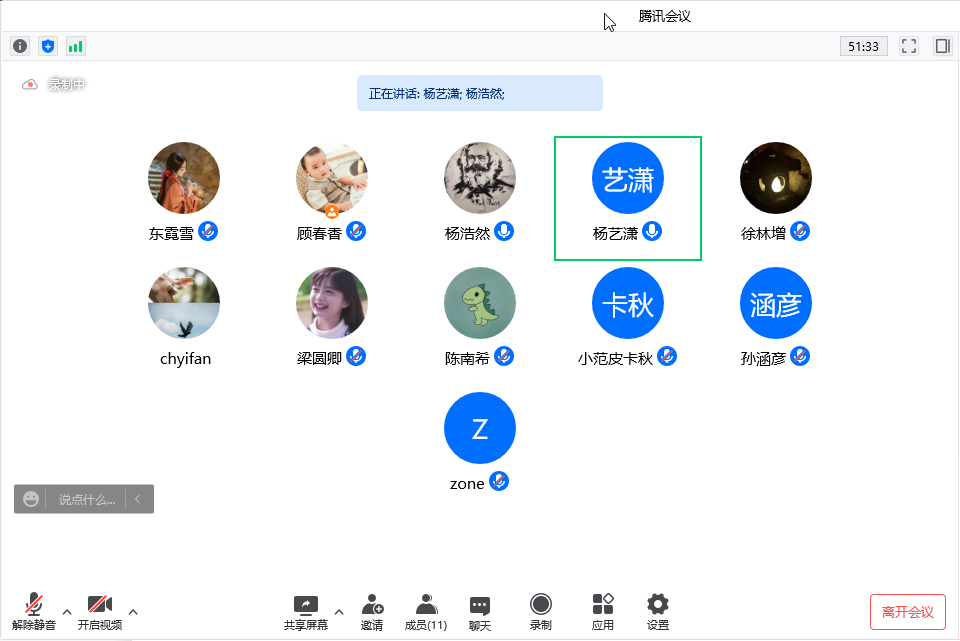Image resolution: width=960 pixels, height=641 pixels.
Task: Open the chat (聊天) panel
Action: (x=480, y=611)
